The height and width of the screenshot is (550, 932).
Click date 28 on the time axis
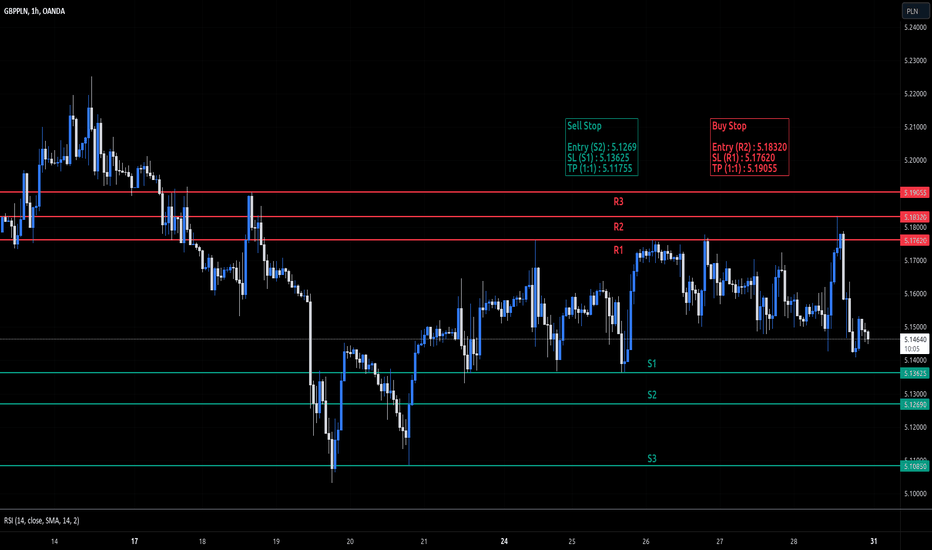pos(794,542)
